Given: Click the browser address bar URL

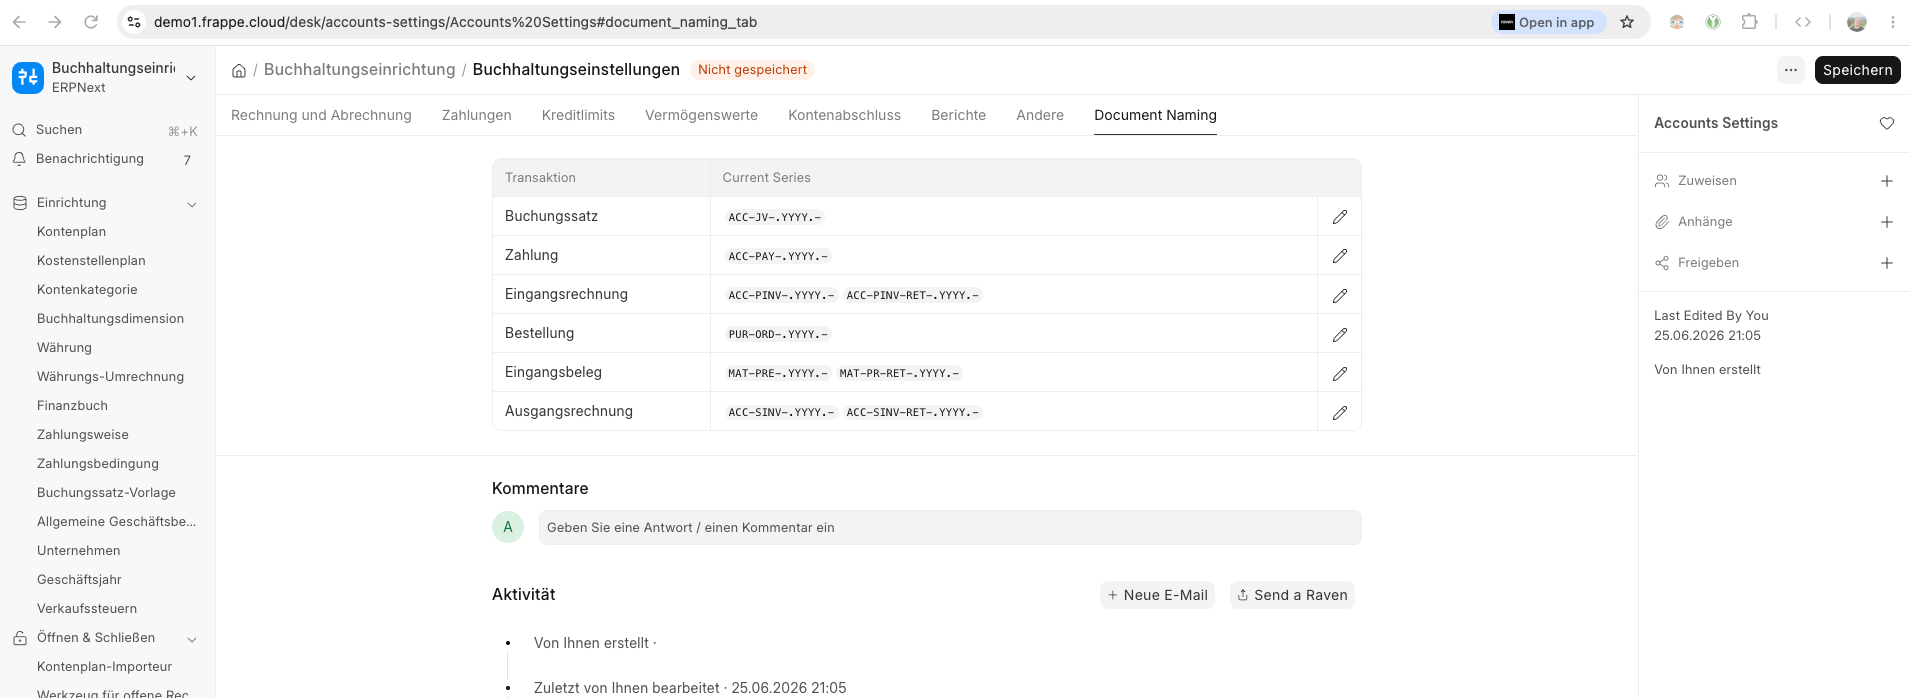Looking at the screenshot, I should 455,22.
